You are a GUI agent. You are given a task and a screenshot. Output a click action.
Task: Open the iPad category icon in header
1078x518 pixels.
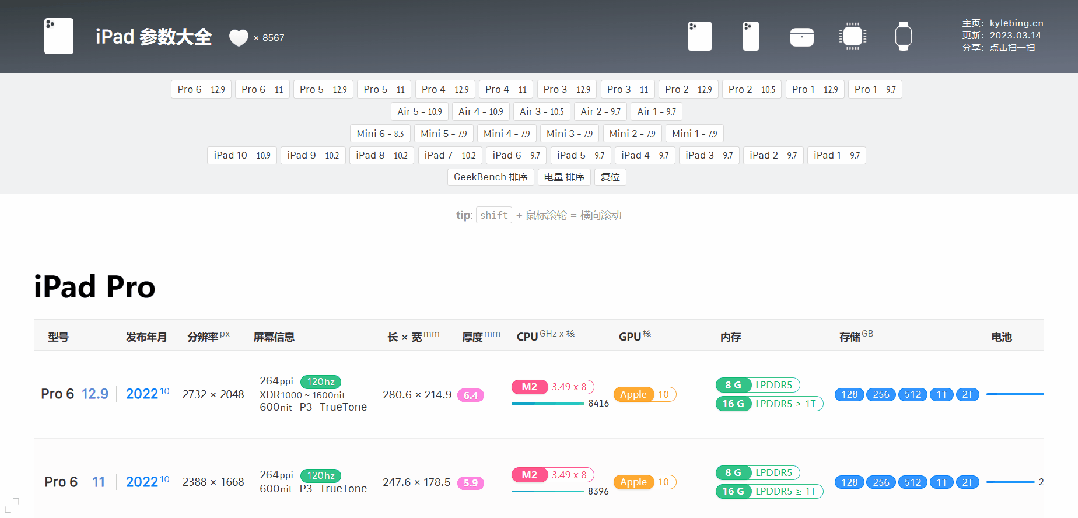pos(700,36)
